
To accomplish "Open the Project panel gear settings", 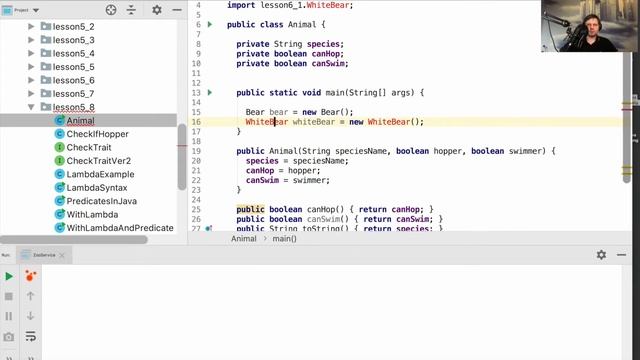I will coord(157,10).
